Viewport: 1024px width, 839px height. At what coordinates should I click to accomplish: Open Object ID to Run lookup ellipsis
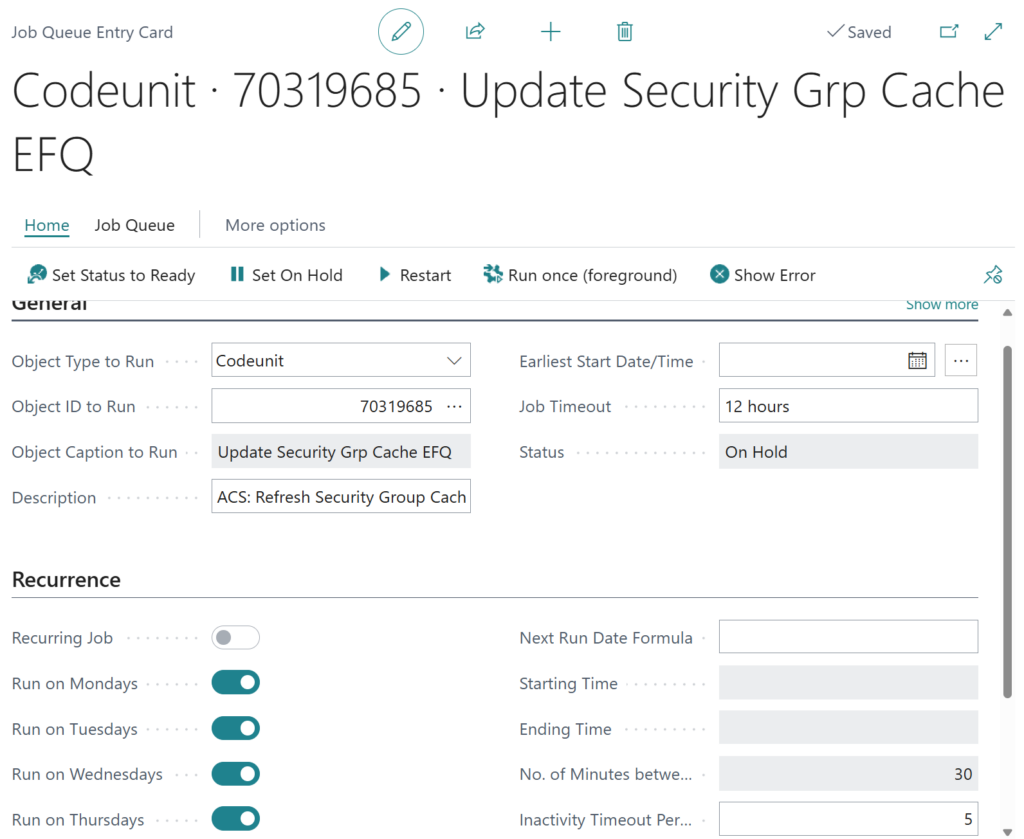point(454,406)
